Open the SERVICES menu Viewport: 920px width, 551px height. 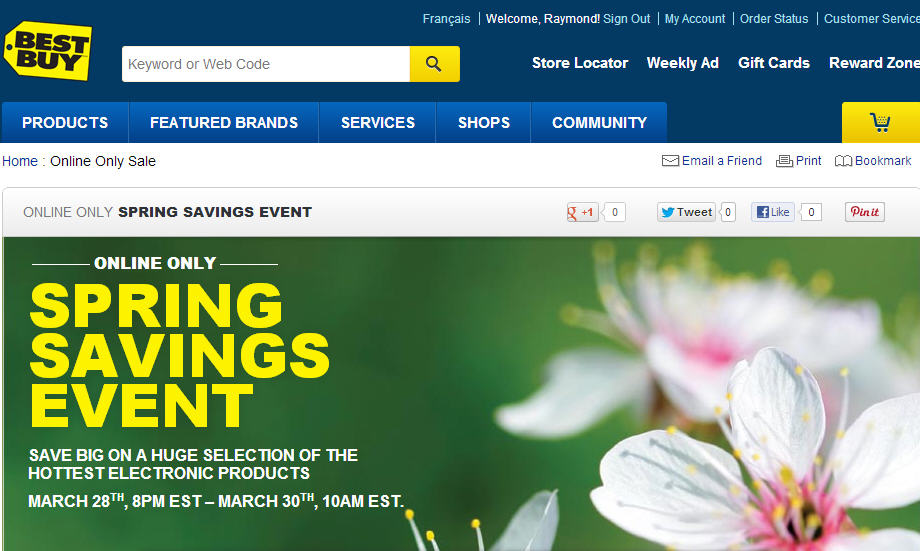tap(378, 122)
